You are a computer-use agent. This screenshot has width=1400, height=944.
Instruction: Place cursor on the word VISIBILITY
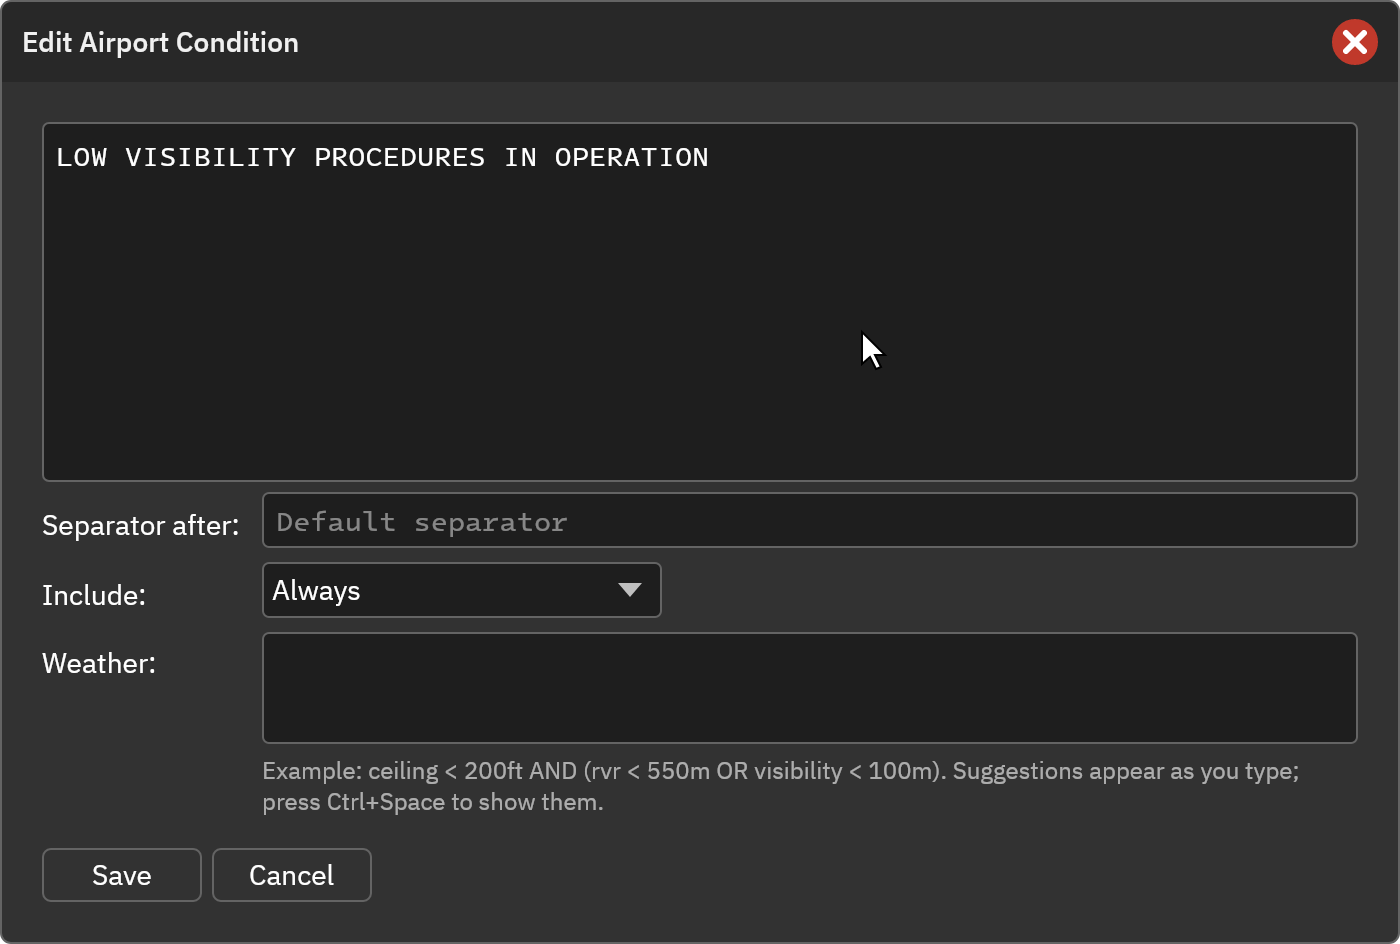coord(211,157)
